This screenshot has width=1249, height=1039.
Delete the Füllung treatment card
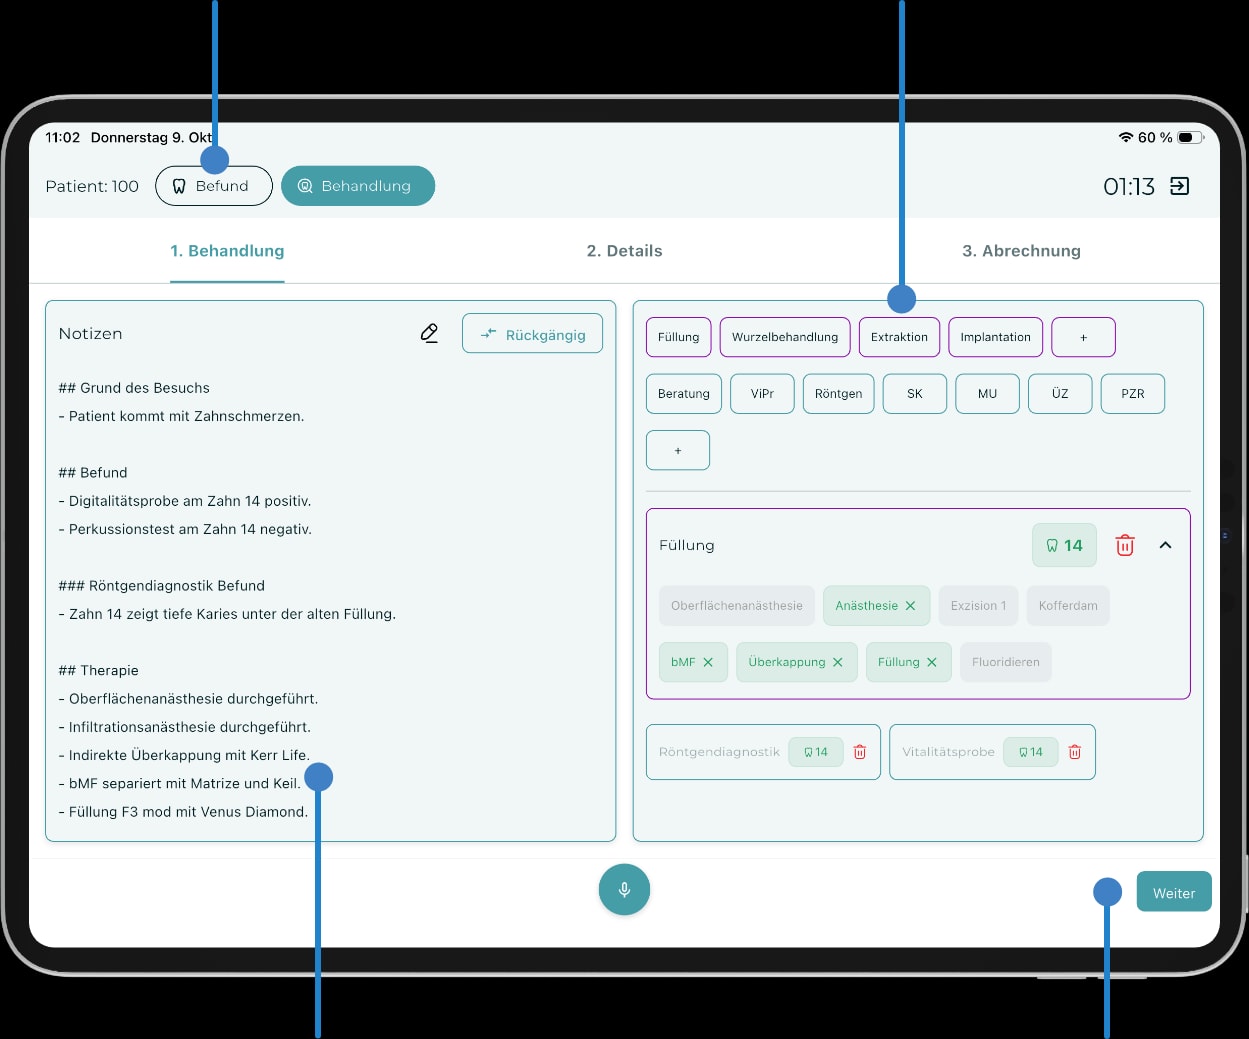[x=1125, y=545]
